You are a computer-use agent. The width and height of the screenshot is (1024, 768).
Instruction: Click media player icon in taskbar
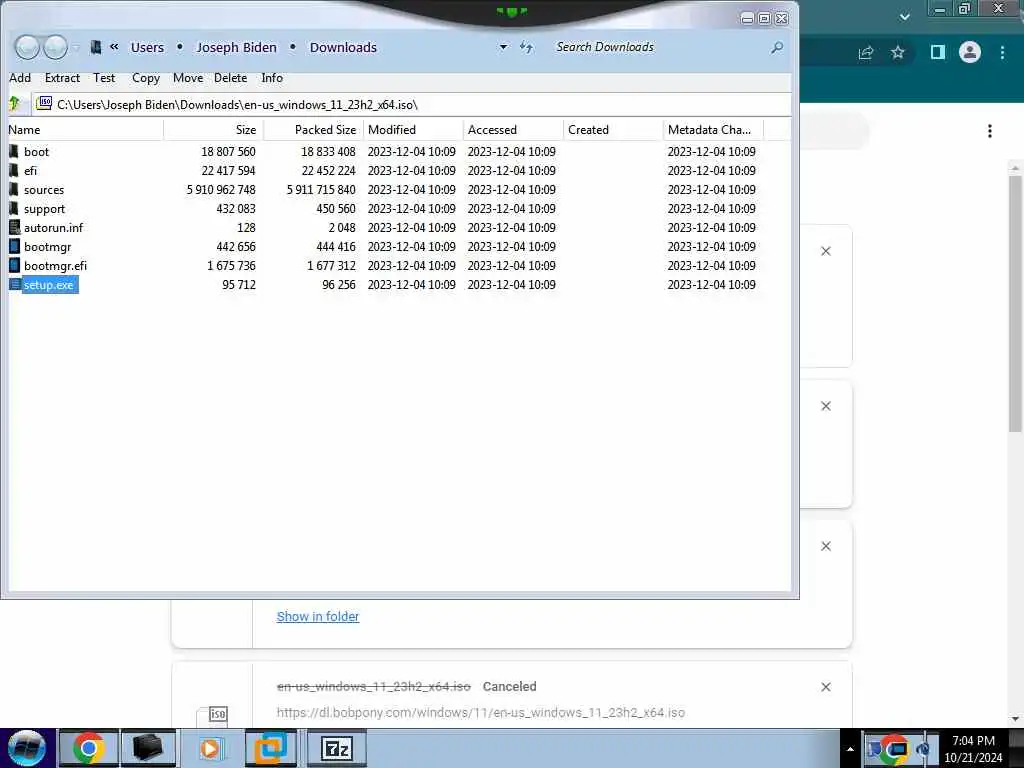click(210, 748)
